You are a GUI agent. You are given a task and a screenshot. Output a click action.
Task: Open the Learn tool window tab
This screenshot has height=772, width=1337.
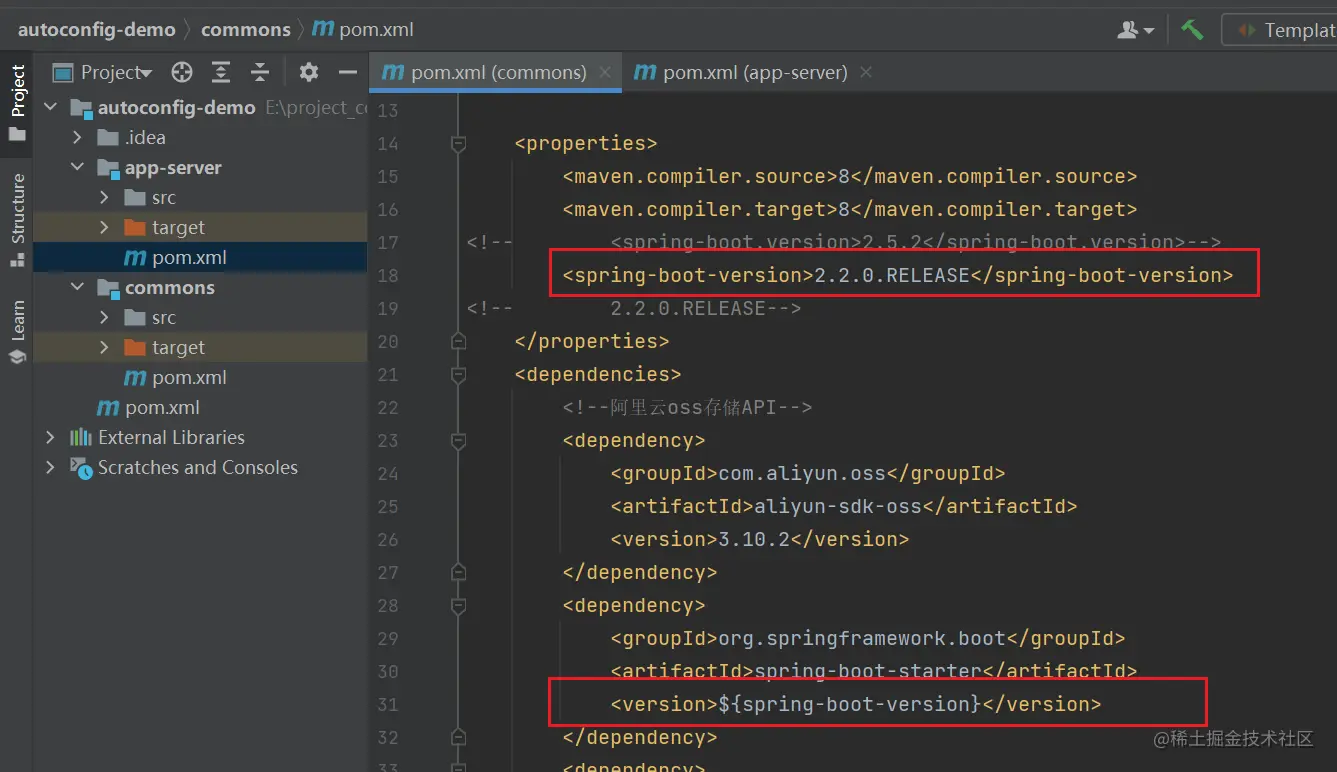[x=17, y=332]
